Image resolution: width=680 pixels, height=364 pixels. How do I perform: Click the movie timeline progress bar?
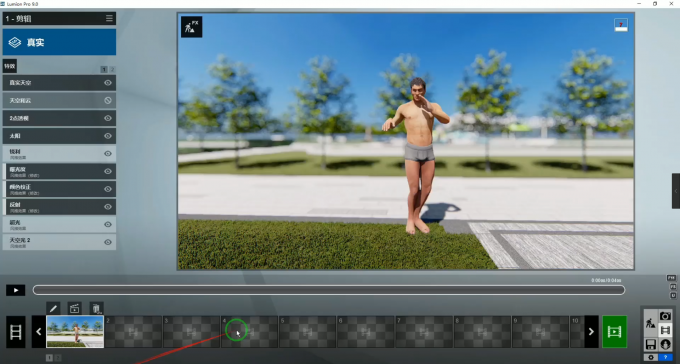point(329,290)
